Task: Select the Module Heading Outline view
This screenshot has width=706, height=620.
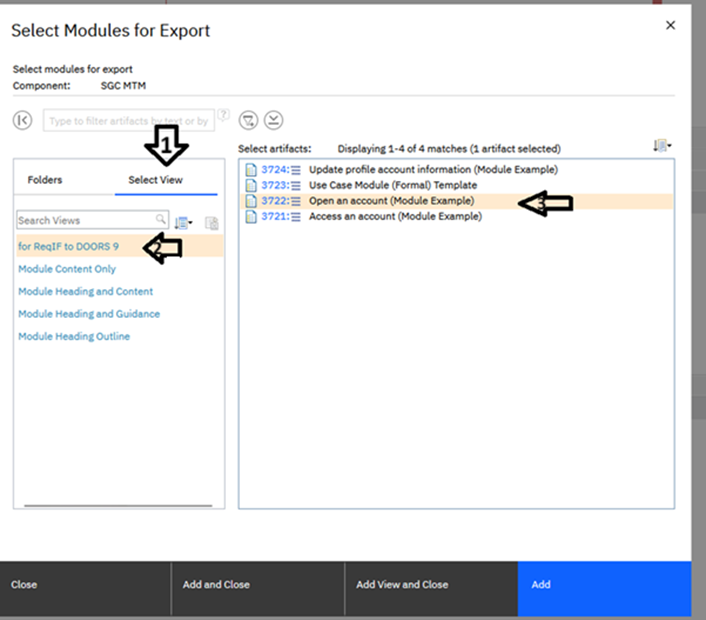Action: tap(74, 336)
